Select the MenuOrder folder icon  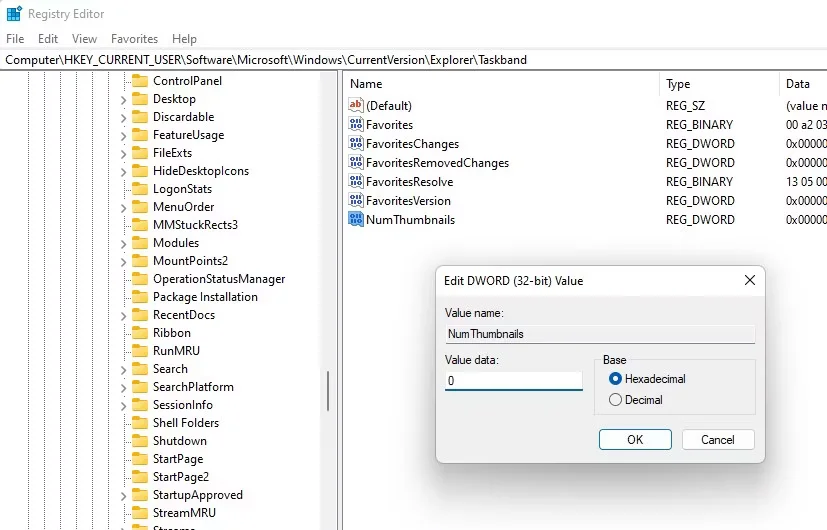coord(140,206)
